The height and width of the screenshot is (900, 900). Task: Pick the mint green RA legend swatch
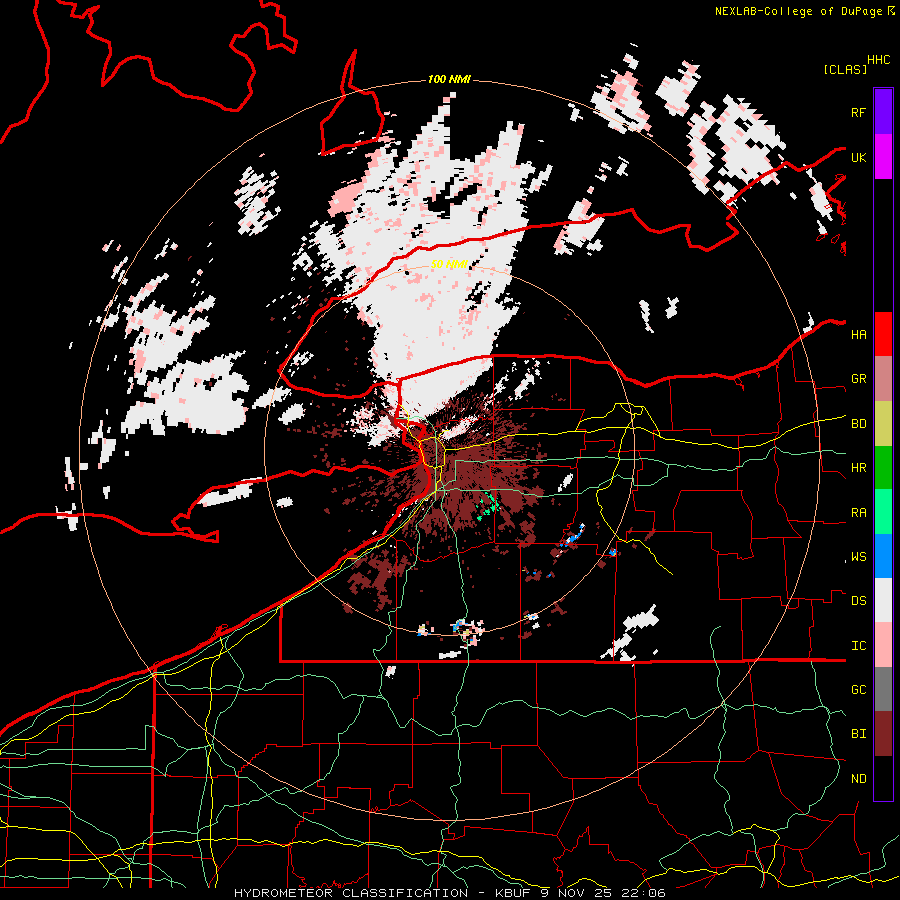[883, 512]
